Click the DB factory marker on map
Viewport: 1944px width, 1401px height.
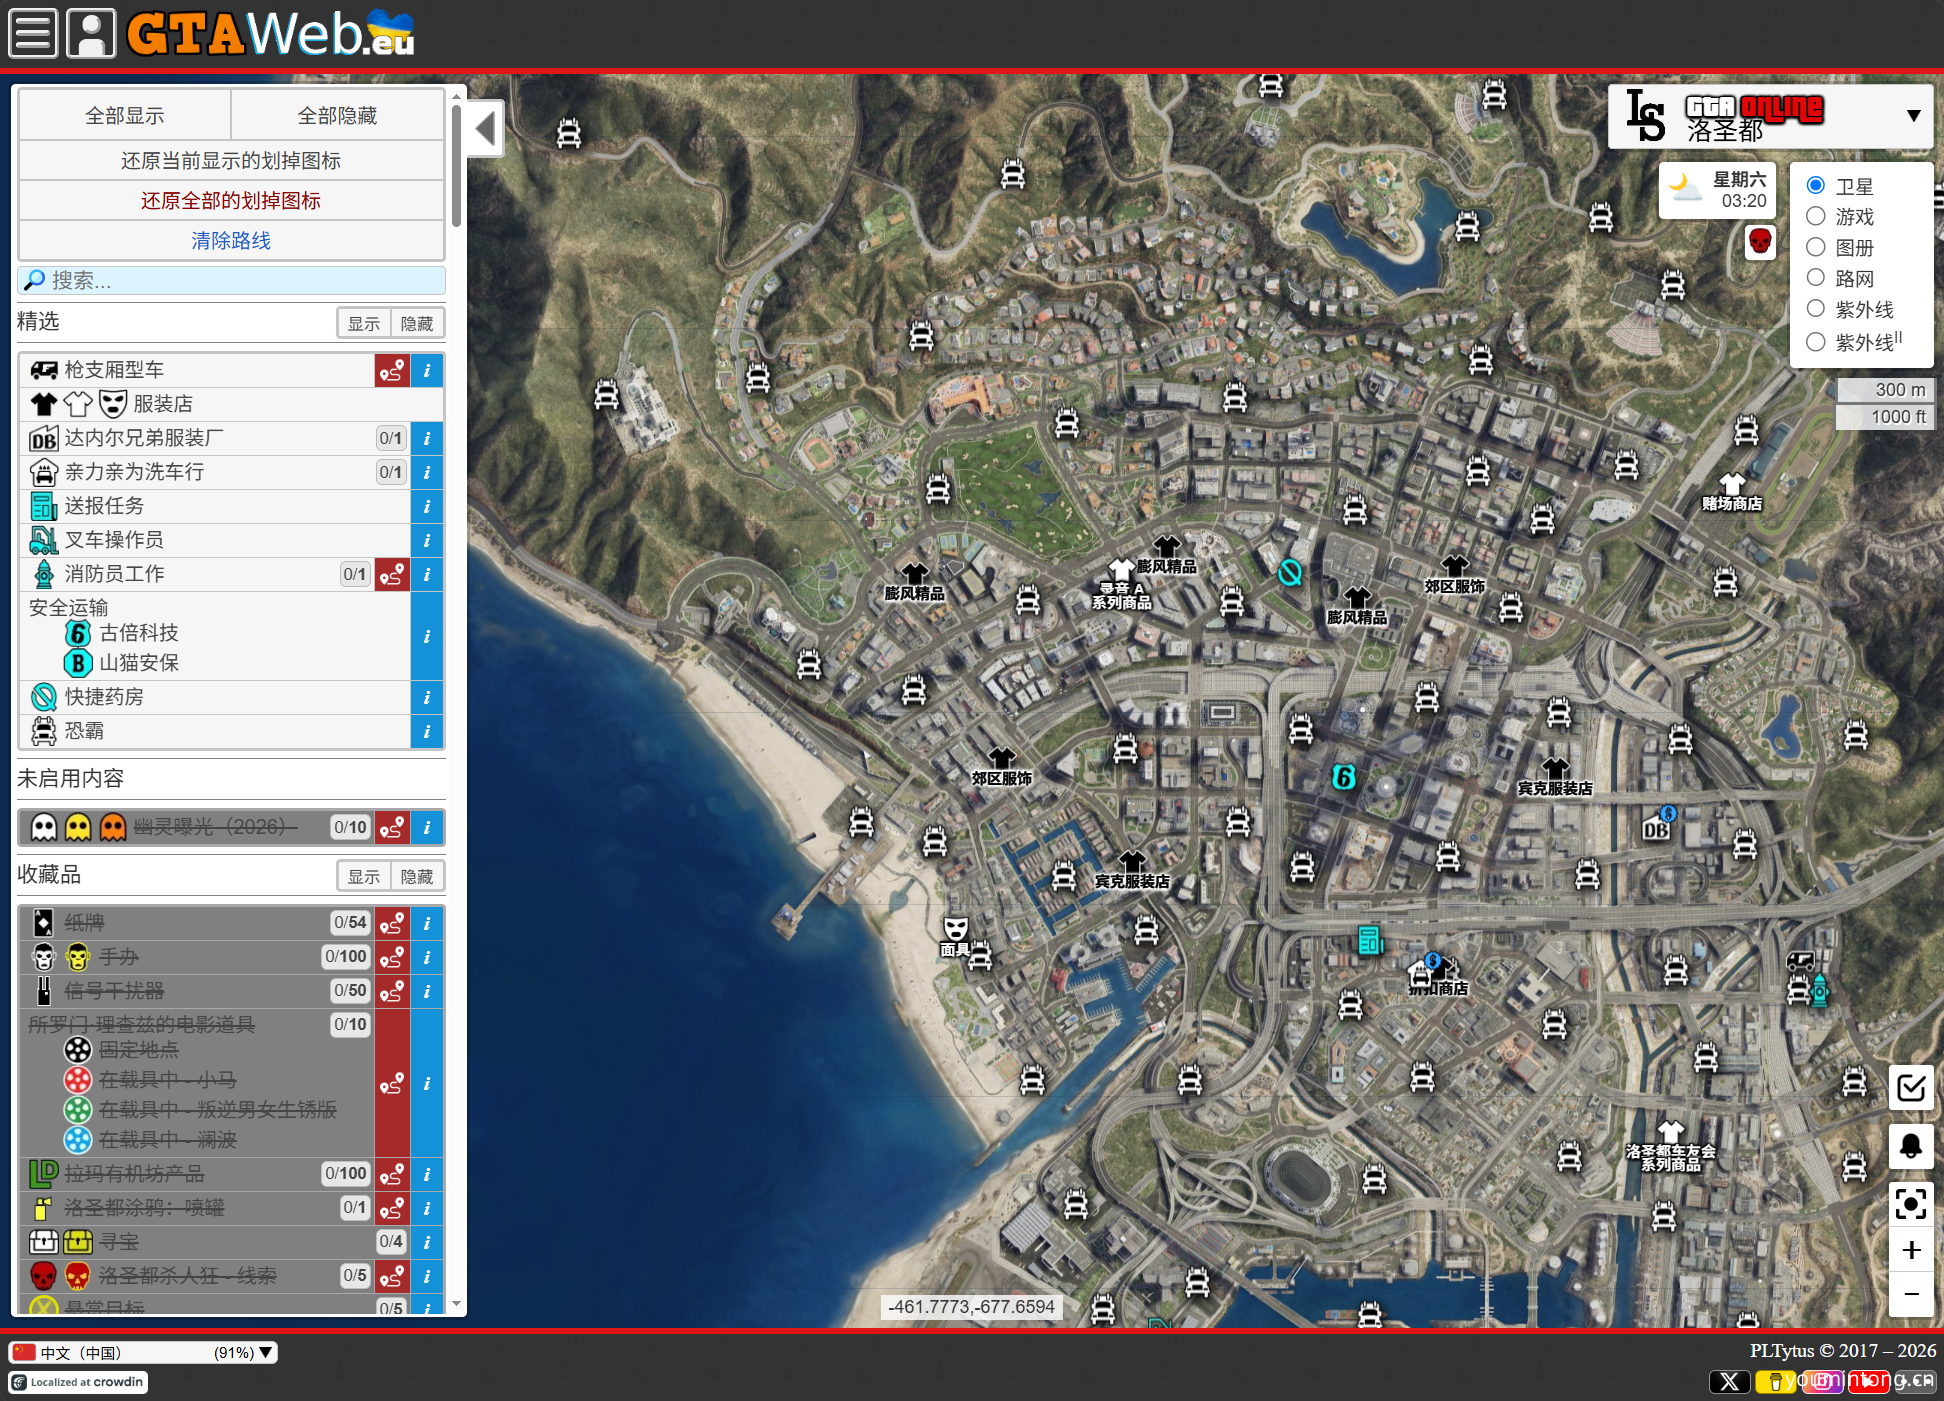(1656, 828)
